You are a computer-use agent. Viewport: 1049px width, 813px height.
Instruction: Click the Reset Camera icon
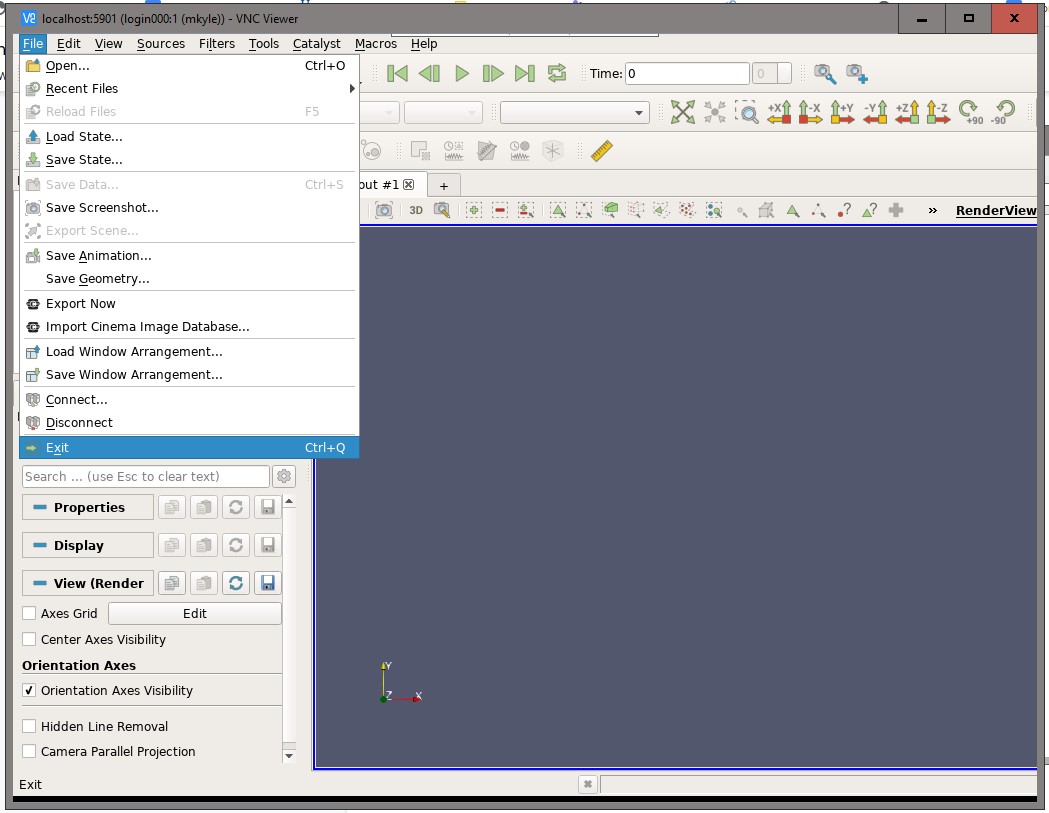pyautogui.click(x=682, y=112)
